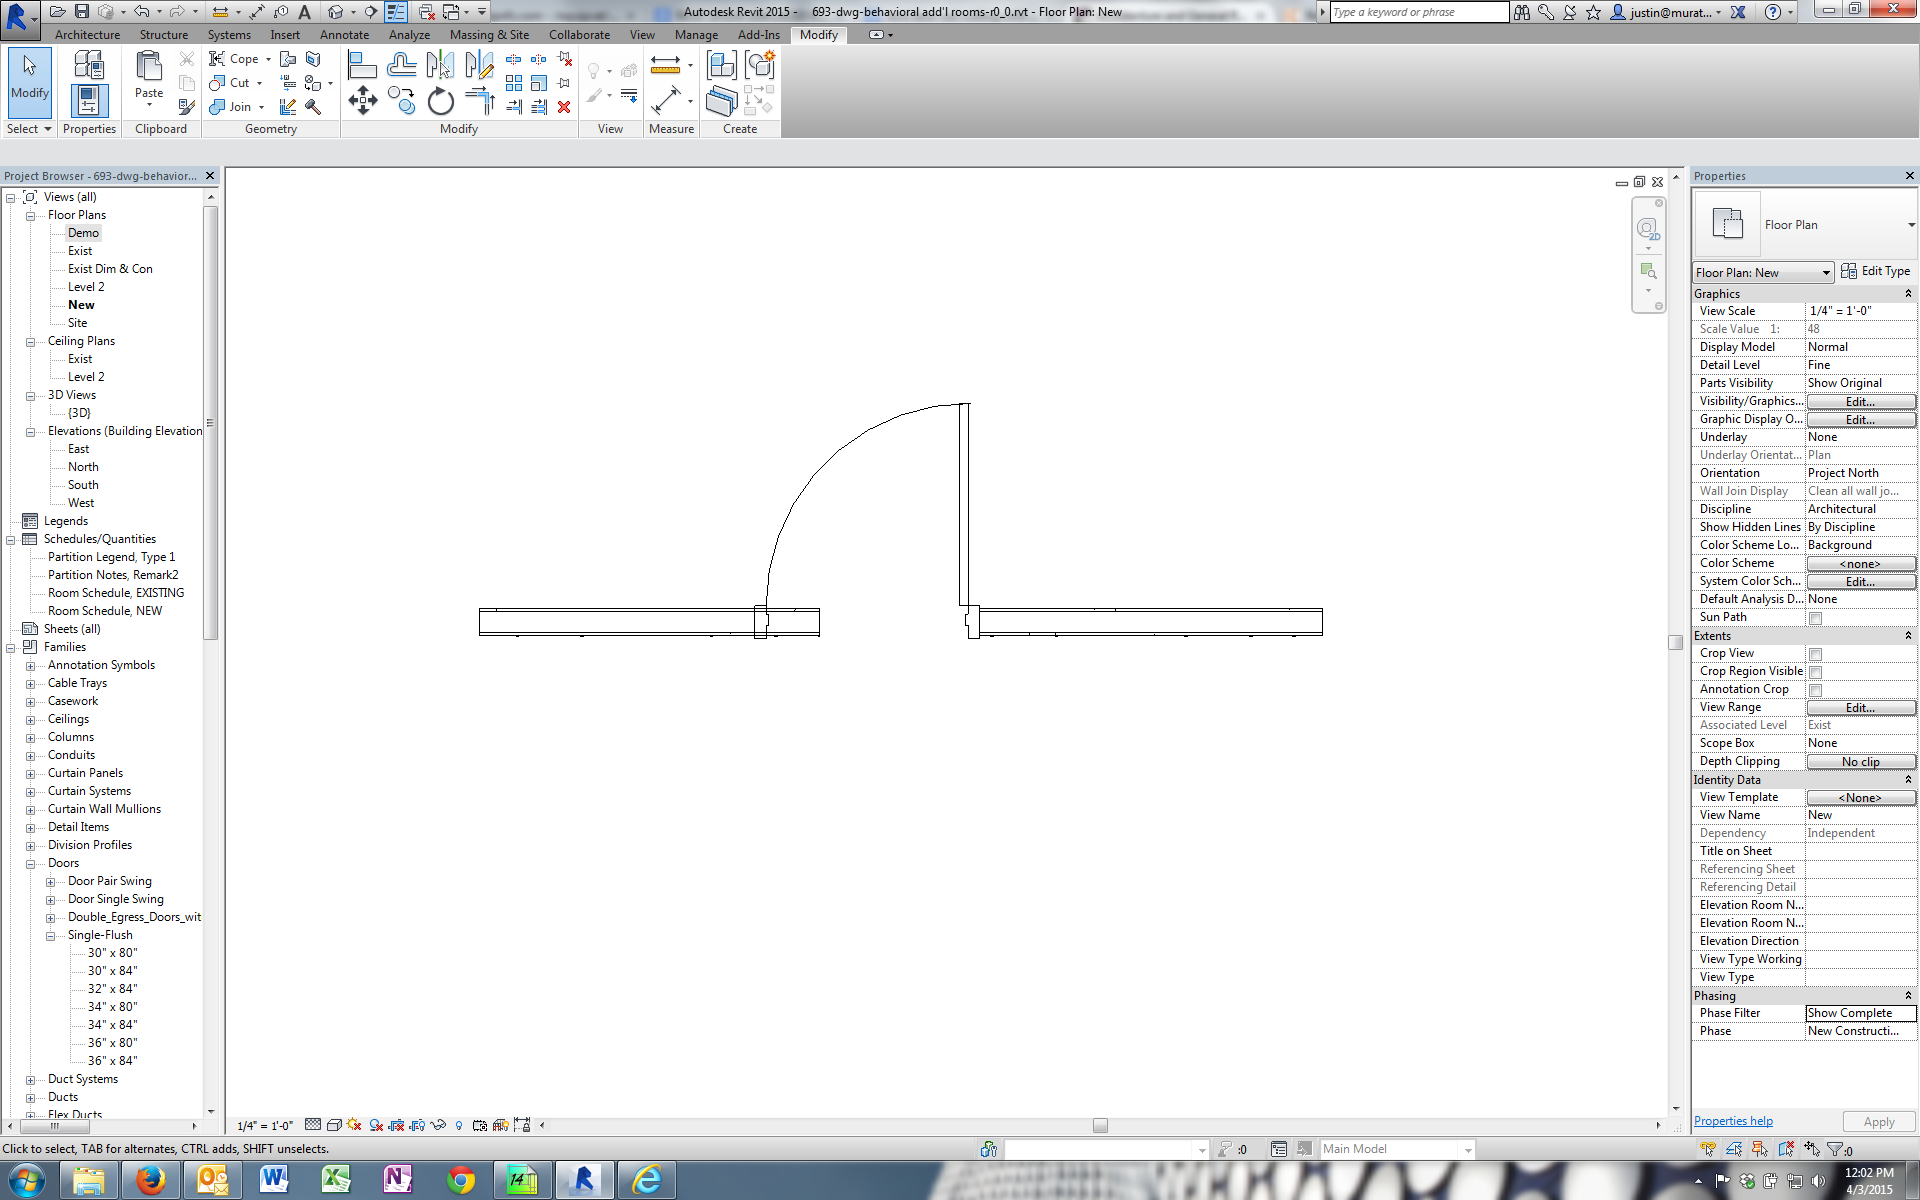Activate the Align tool
Image resolution: width=1920 pixels, height=1200 pixels.
pyautogui.click(x=361, y=66)
